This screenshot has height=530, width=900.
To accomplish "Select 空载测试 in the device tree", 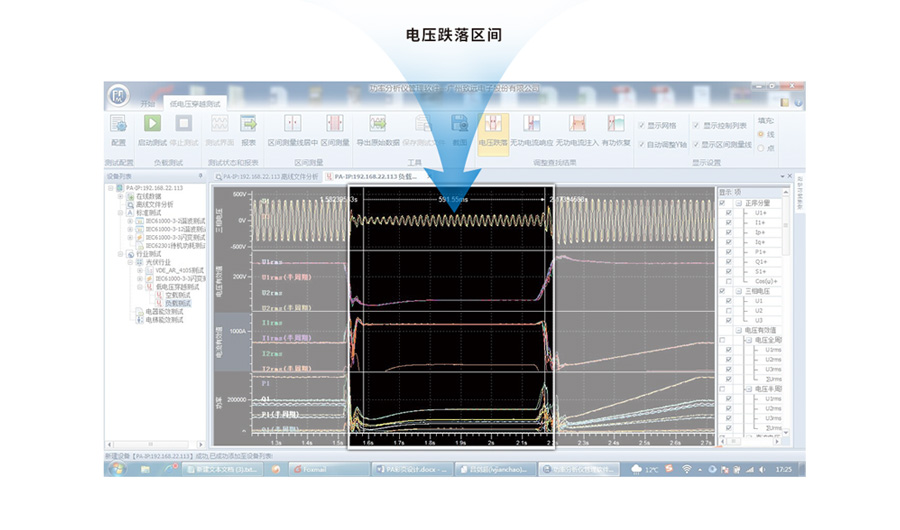I will (x=173, y=295).
